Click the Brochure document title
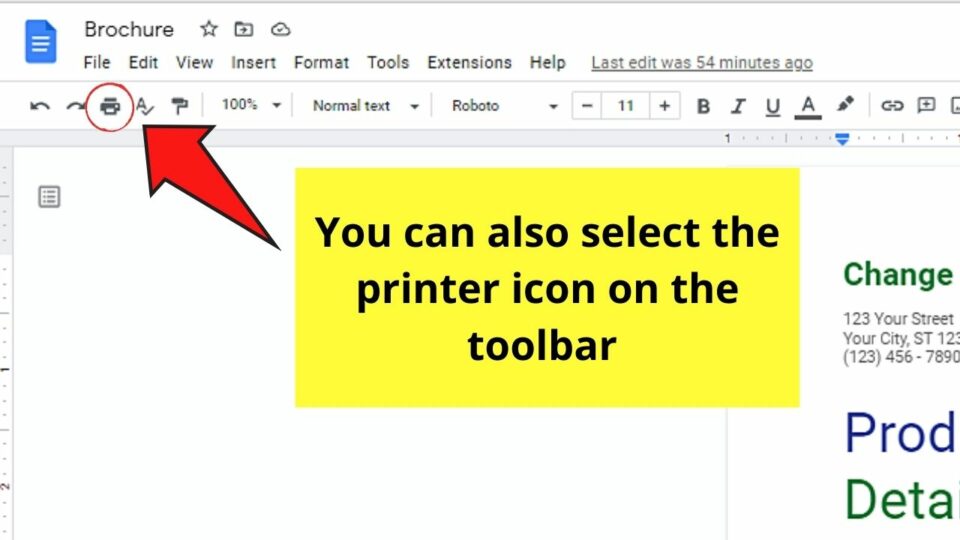 pyautogui.click(x=129, y=29)
